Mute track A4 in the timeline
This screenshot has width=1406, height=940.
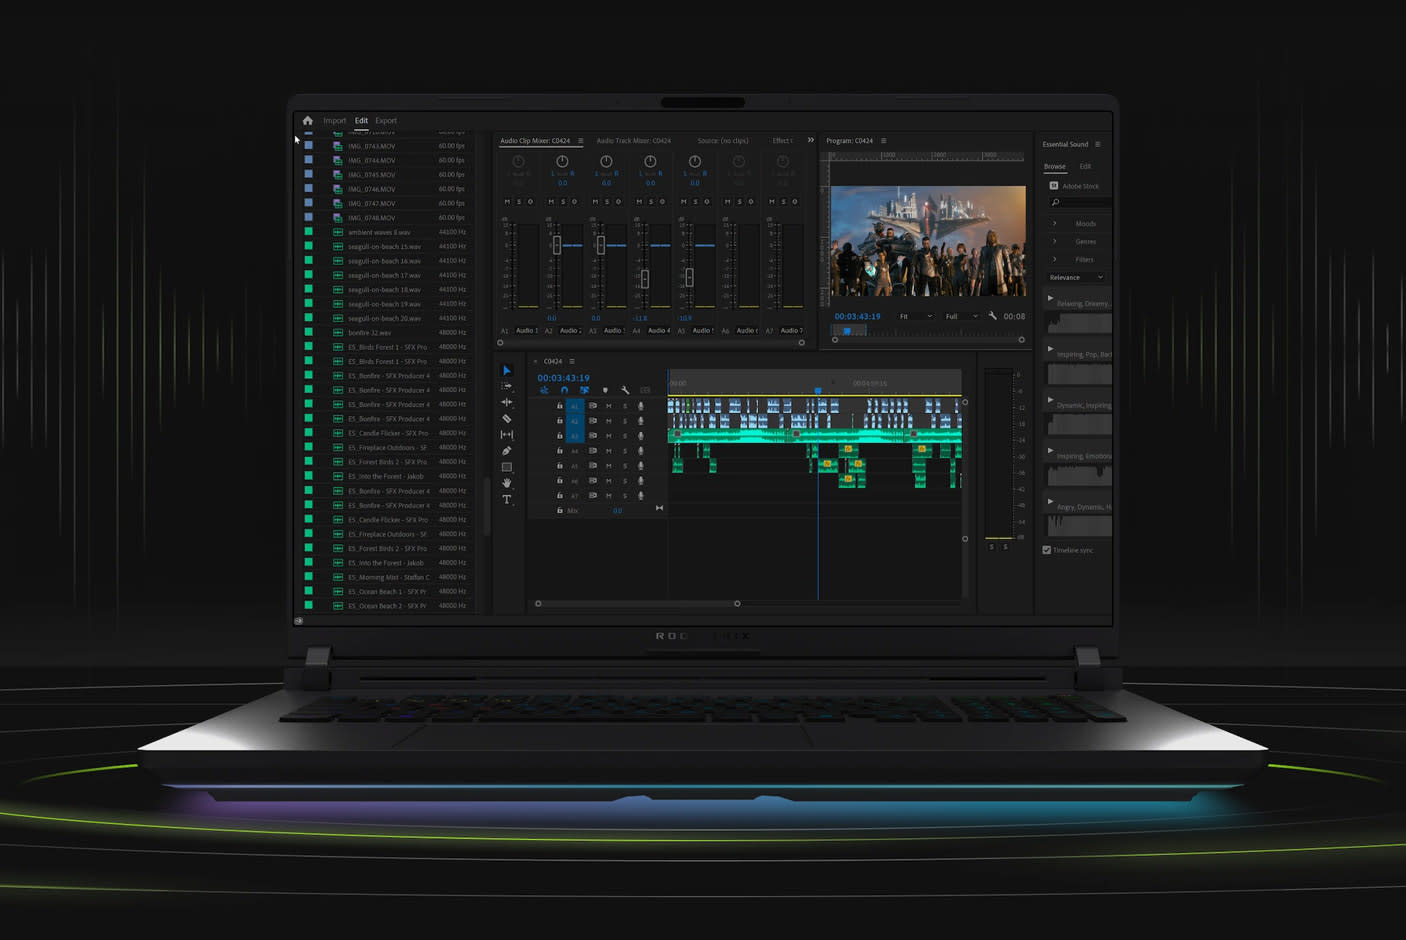click(x=608, y=451)
